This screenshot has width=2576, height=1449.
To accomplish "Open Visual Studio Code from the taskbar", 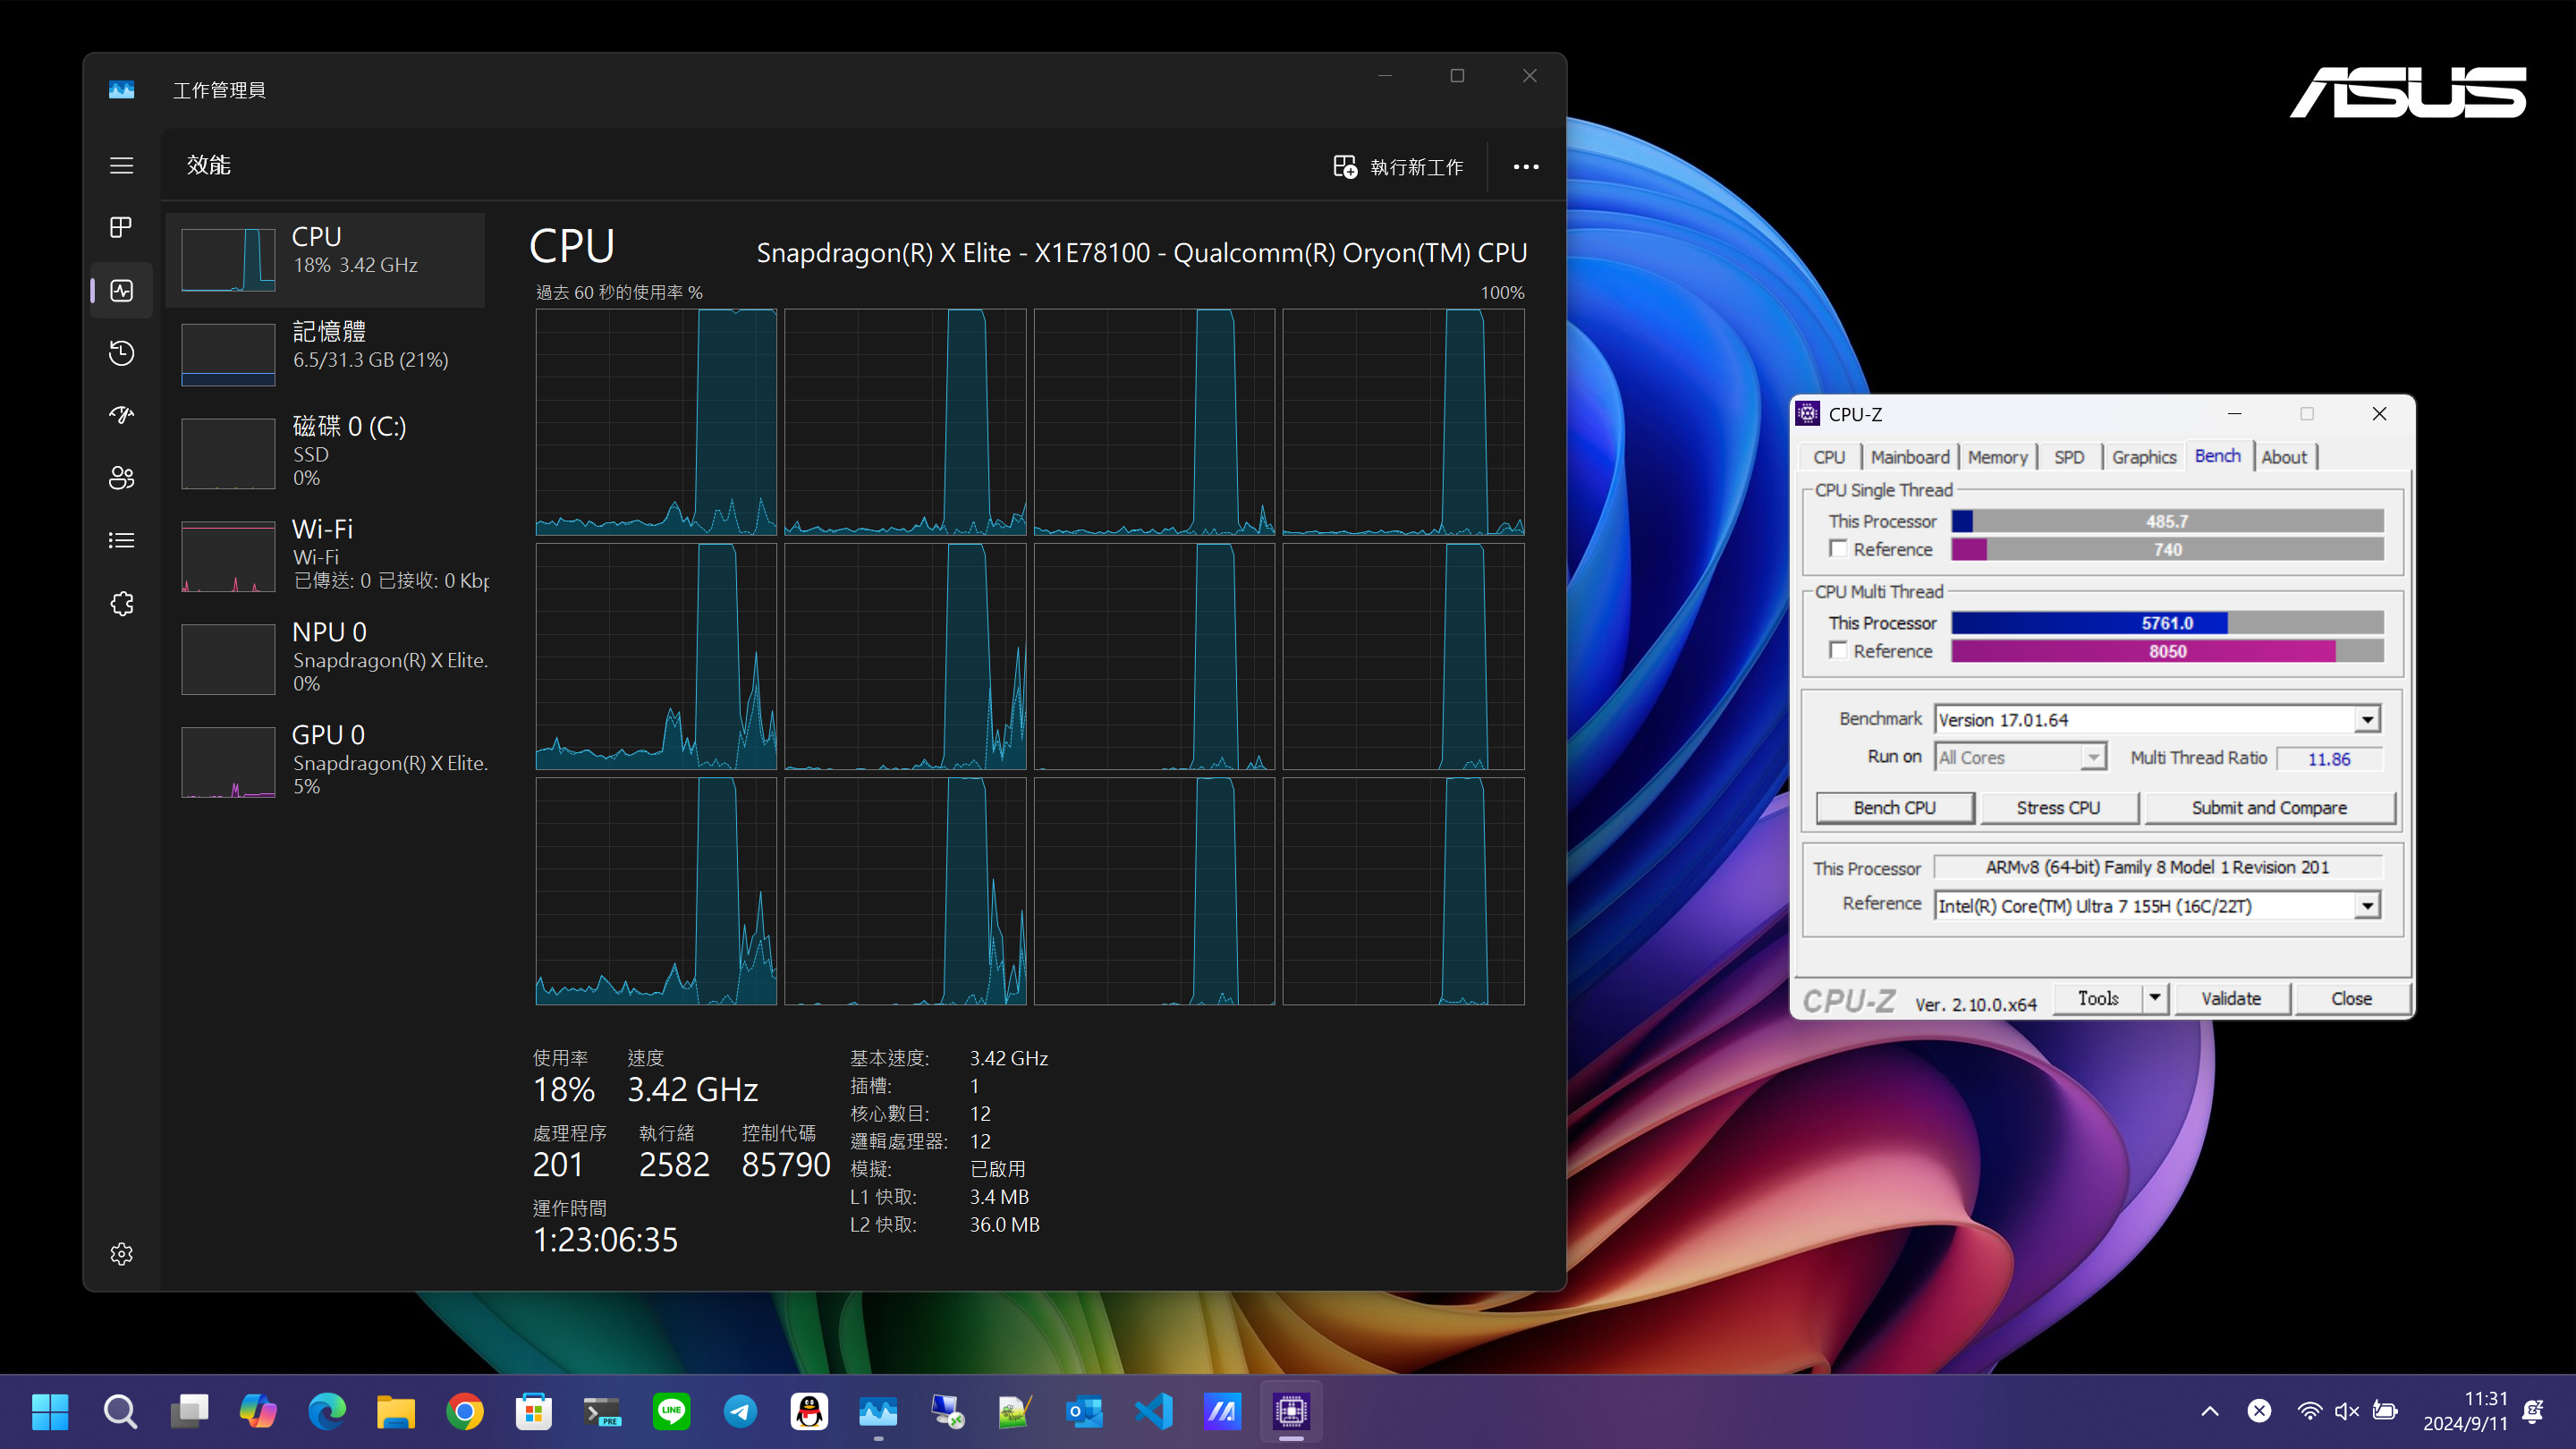I will pyautogui.click(x=1153, y=1411).
